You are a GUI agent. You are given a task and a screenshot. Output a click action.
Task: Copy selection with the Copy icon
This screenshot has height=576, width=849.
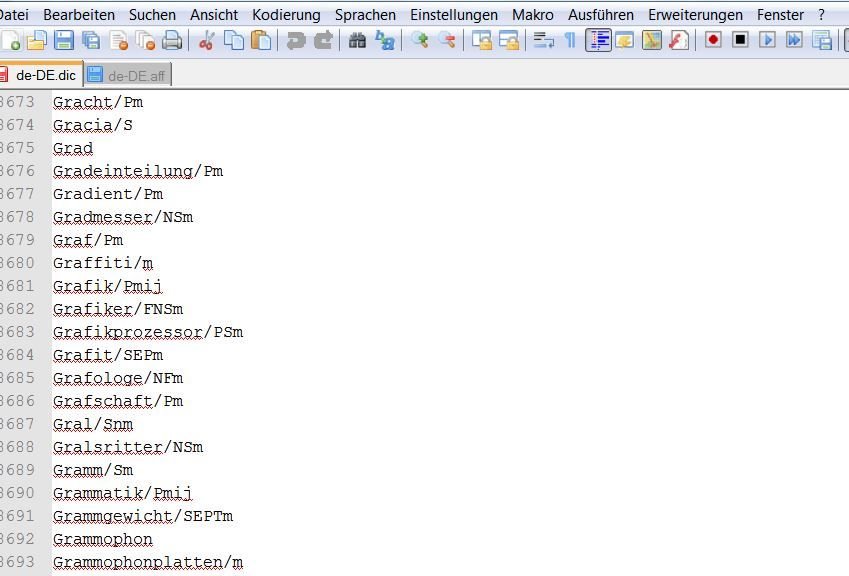tap(234, 41)
